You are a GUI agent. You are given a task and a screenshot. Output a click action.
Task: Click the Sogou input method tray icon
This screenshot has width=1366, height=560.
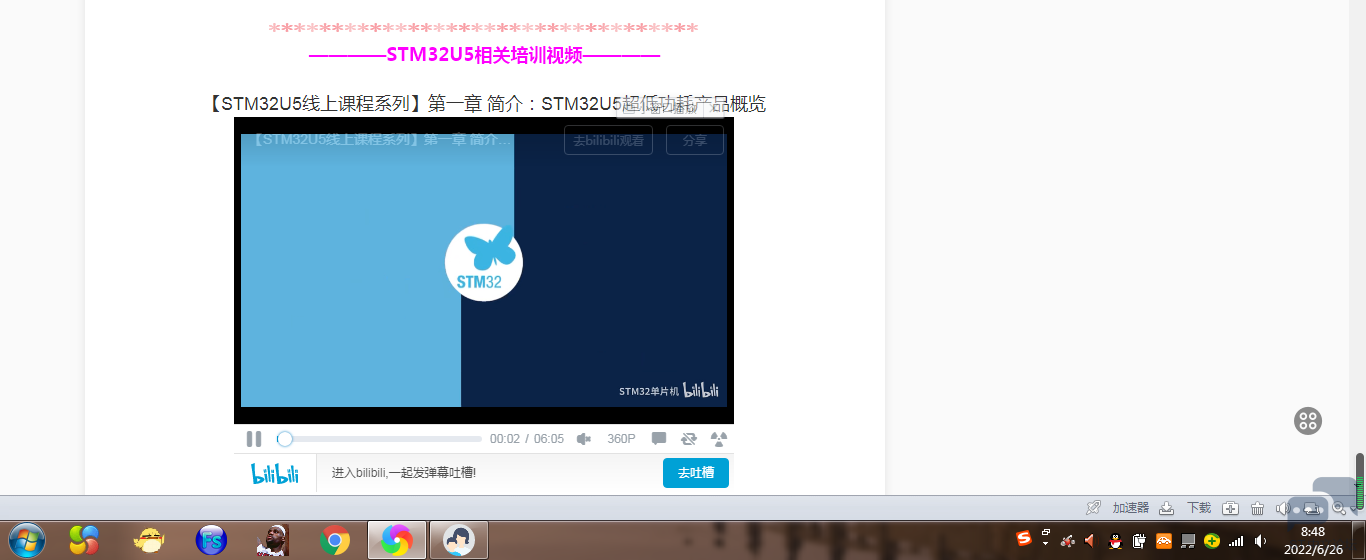(1024, 539)
